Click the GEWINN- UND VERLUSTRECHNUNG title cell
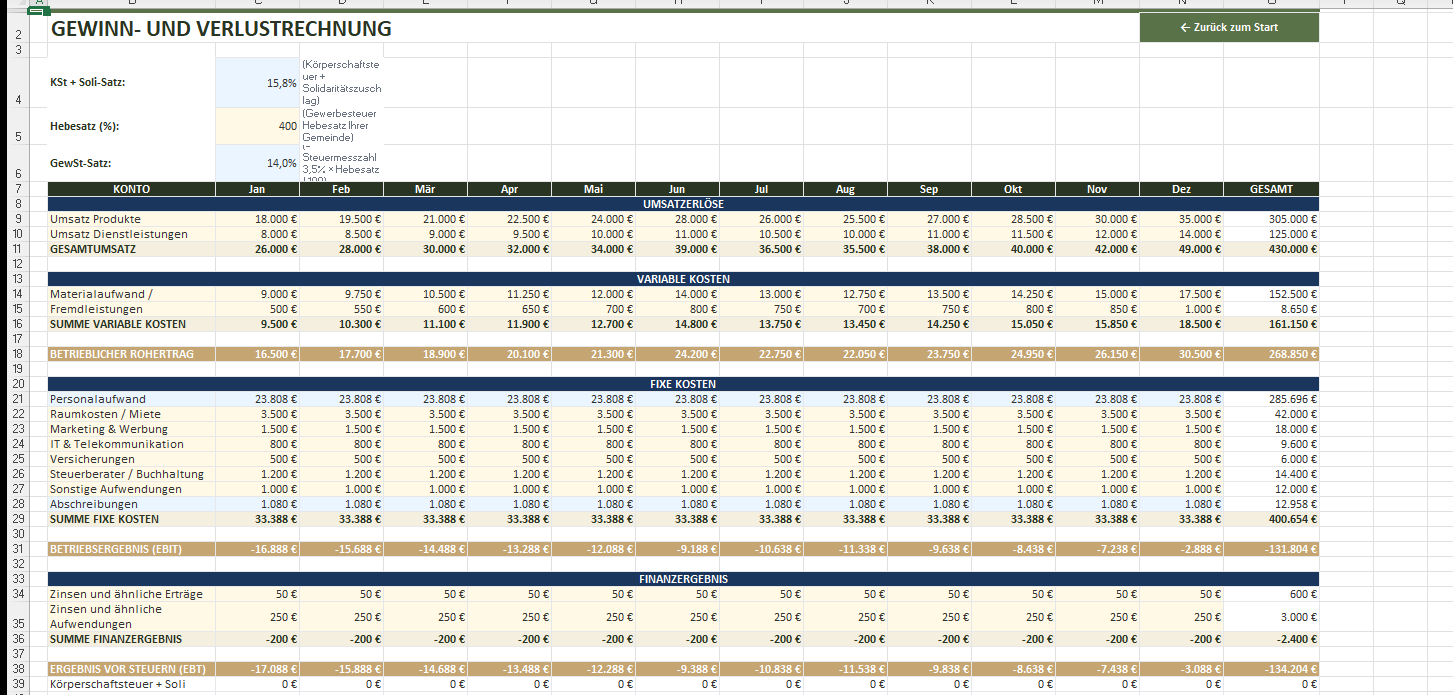The image size is (1453, 695). point(220,29)
